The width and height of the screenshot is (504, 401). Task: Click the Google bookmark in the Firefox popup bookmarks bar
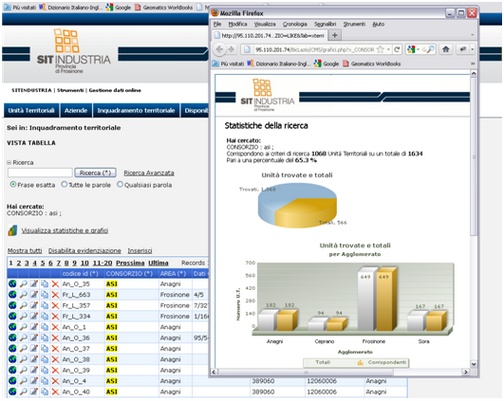pyautogui.click(x=326, y=64)
